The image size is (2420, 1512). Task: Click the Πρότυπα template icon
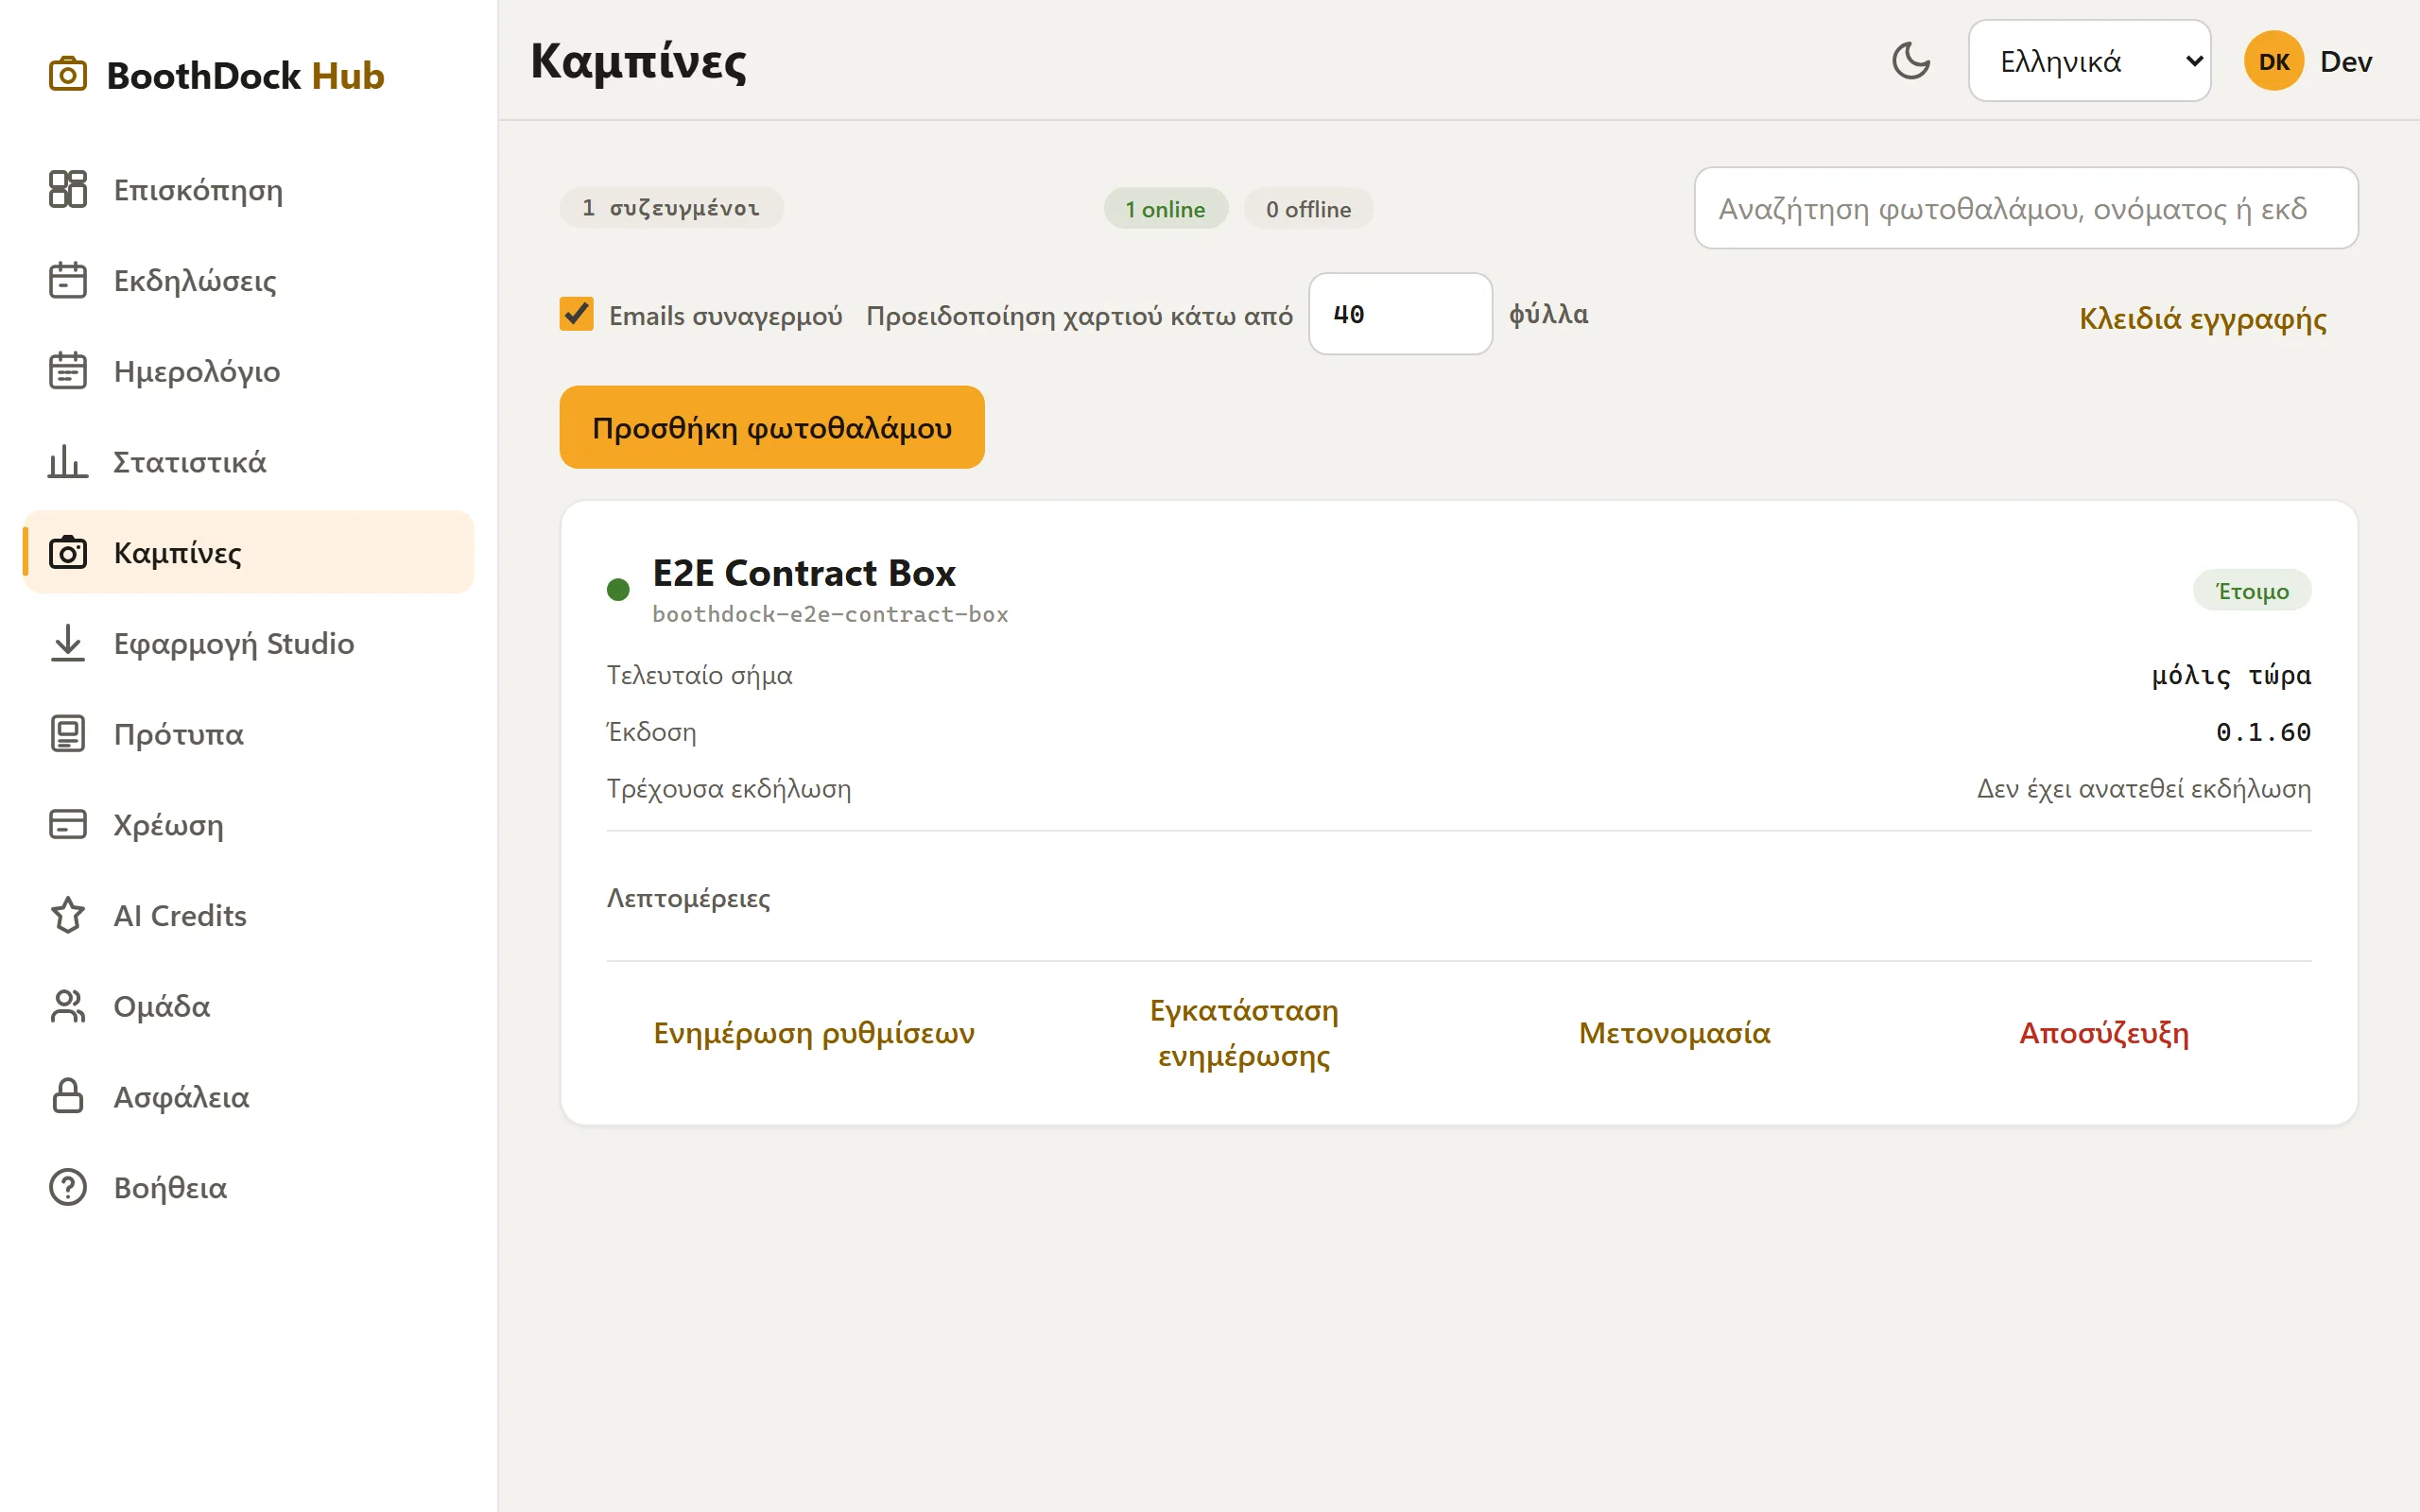tap(67, 734)
